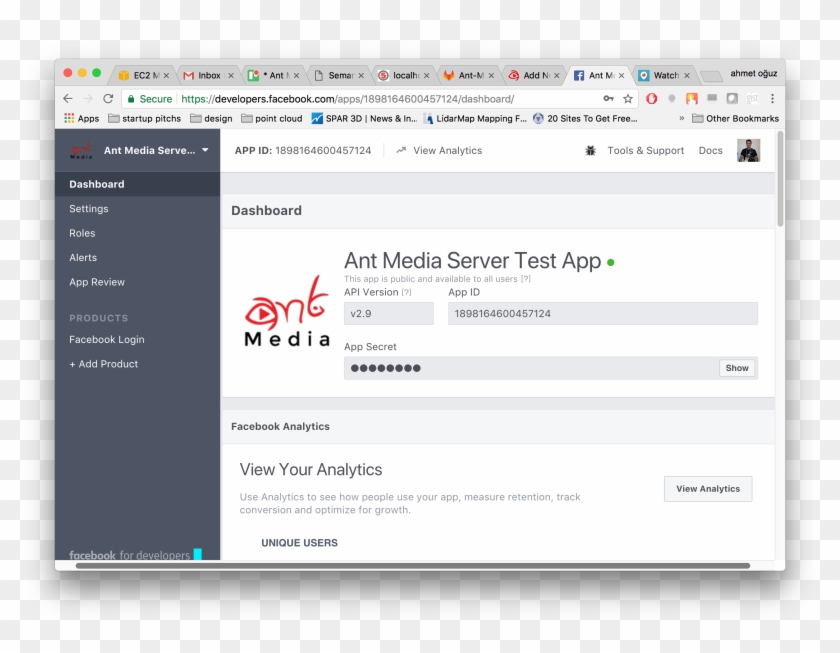Open the Docs link in the header

(710, 150)
